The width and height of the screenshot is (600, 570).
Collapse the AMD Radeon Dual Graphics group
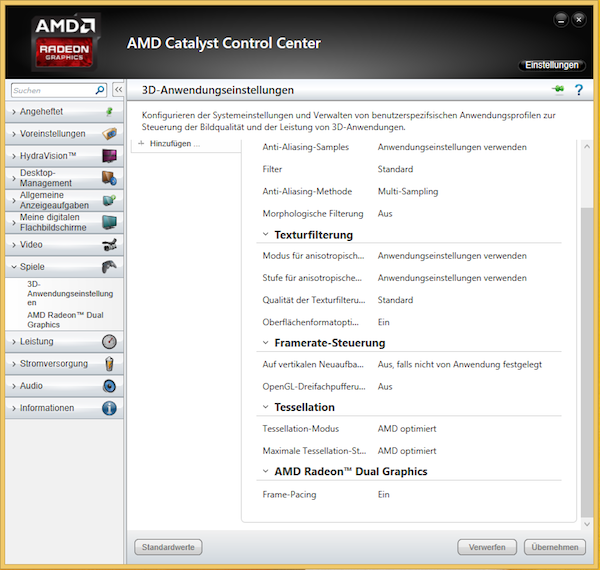[x=266, y=471]
